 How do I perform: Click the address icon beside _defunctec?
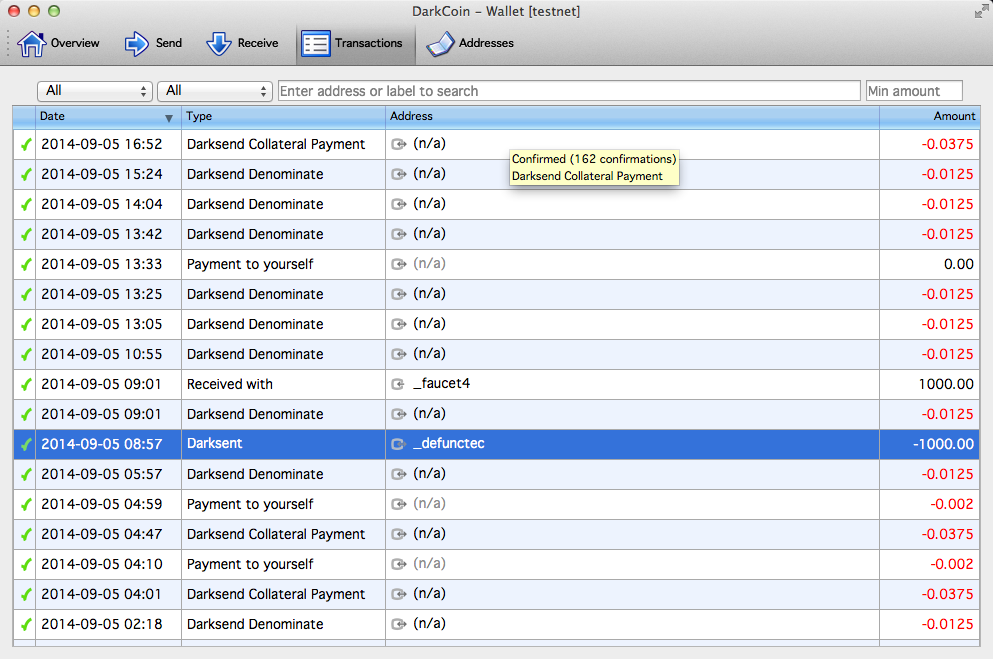pyautogui.click(x=398, y=444)
